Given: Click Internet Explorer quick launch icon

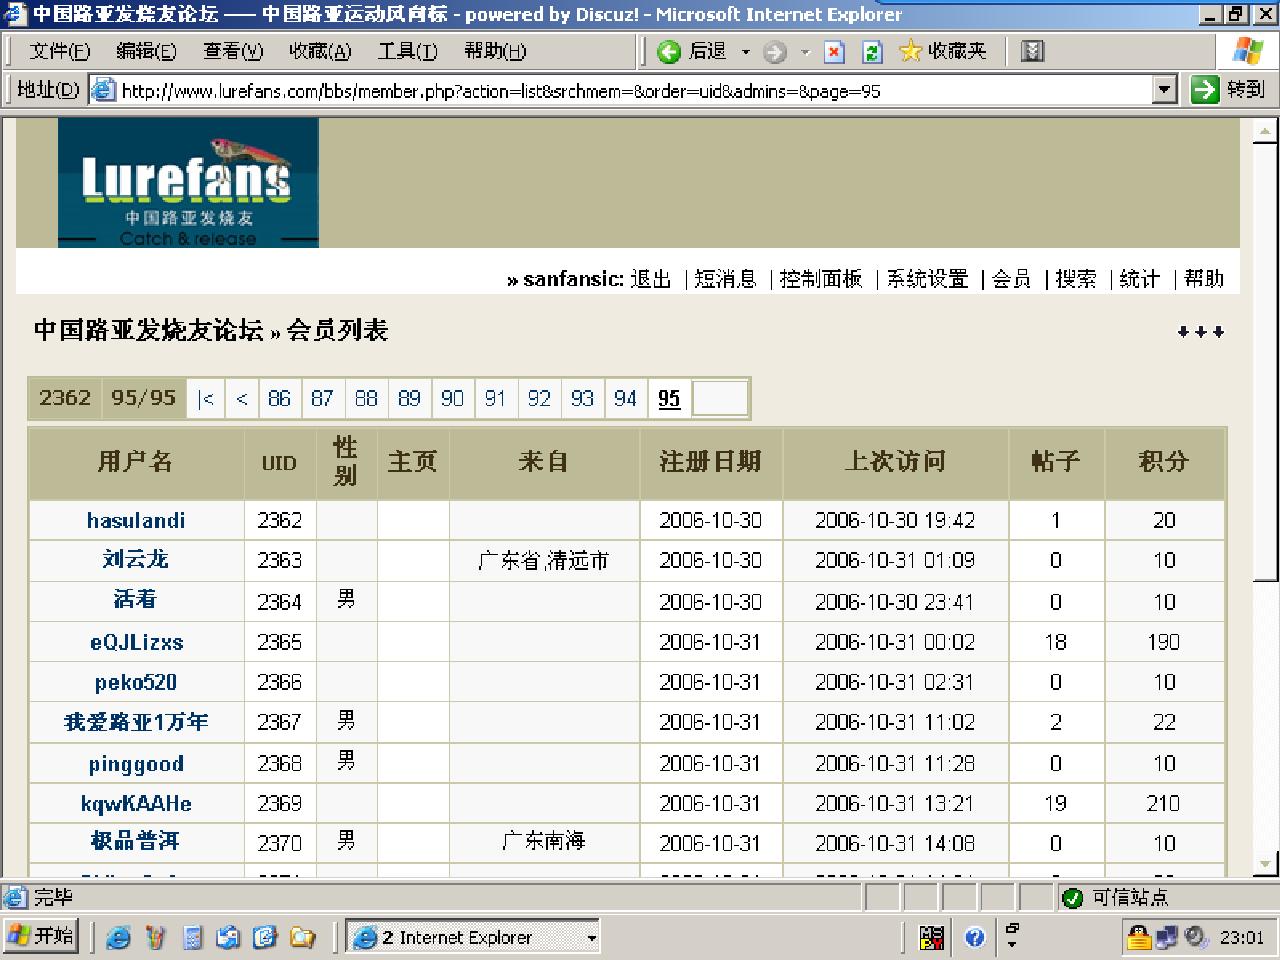Looking at the screenshot, I should [118, 937].
